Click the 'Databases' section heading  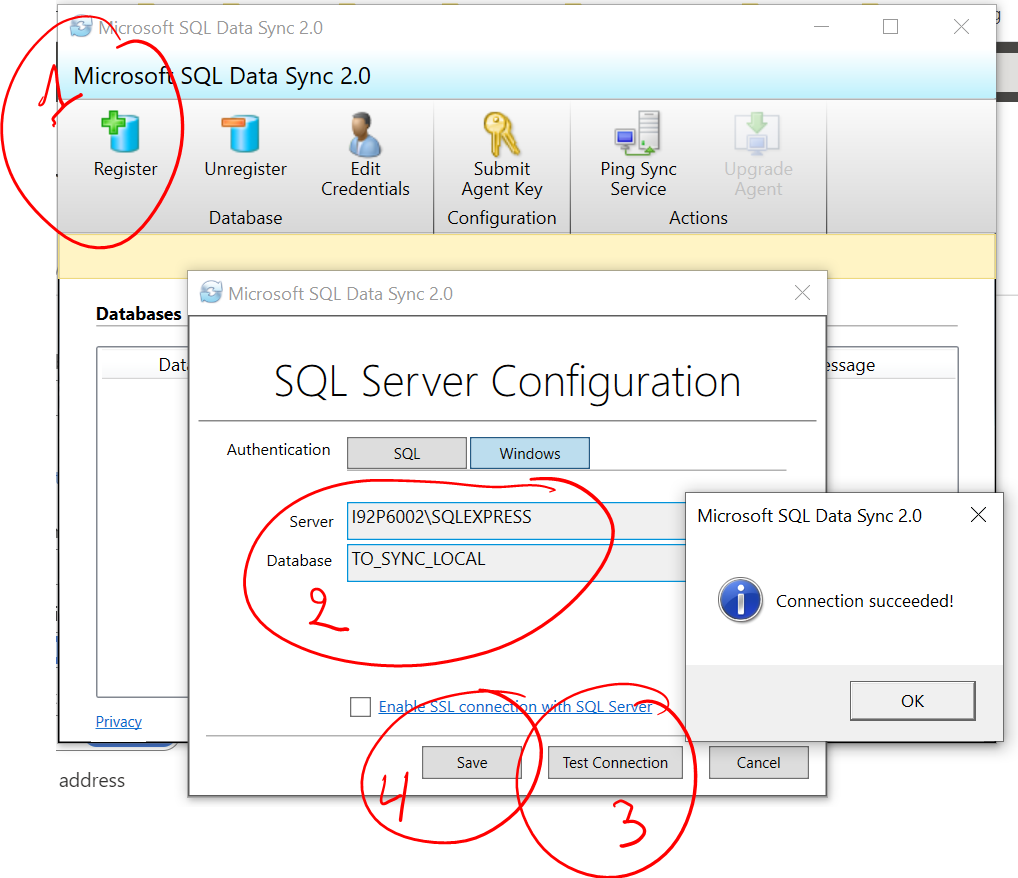(139, 314)
